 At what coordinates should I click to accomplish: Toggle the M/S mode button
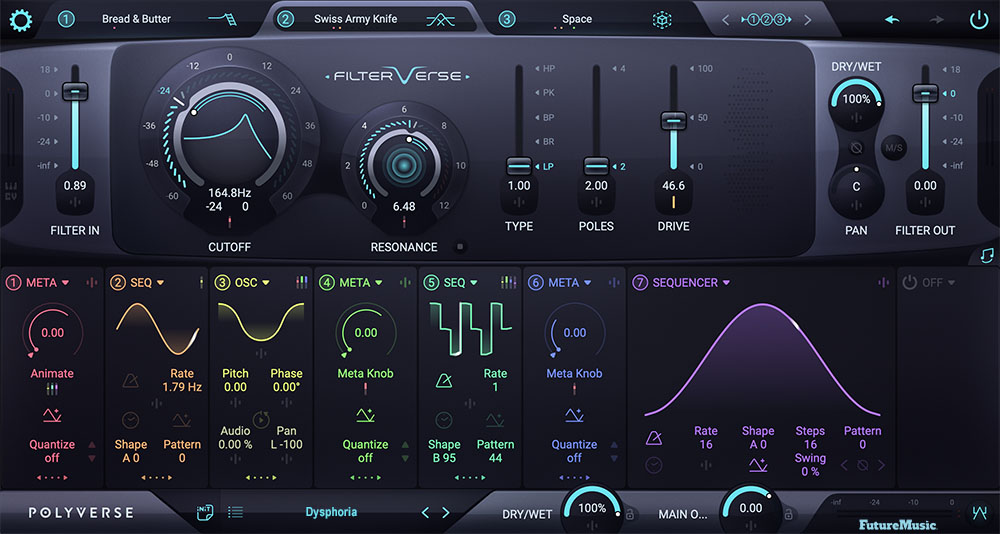[x=894, y=148]
